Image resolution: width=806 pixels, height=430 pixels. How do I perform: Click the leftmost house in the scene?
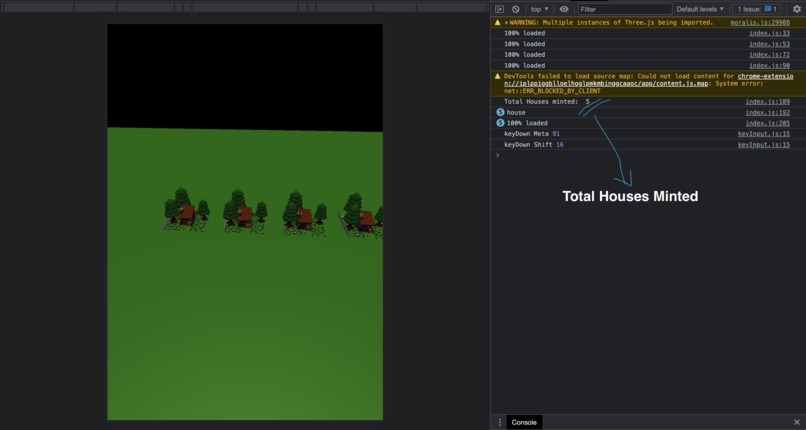[186, 215]
